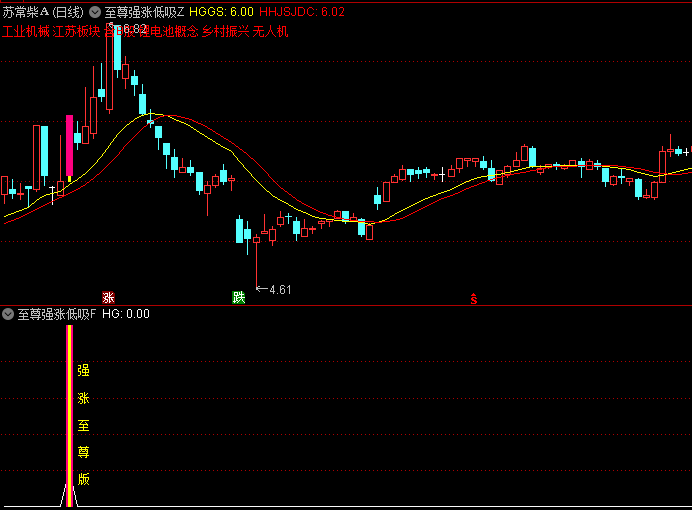This screenshot has height=510, width=692.
Task: Click the sub-chart title 至尊强涨低吸F
Action: [x=56, y=314]
